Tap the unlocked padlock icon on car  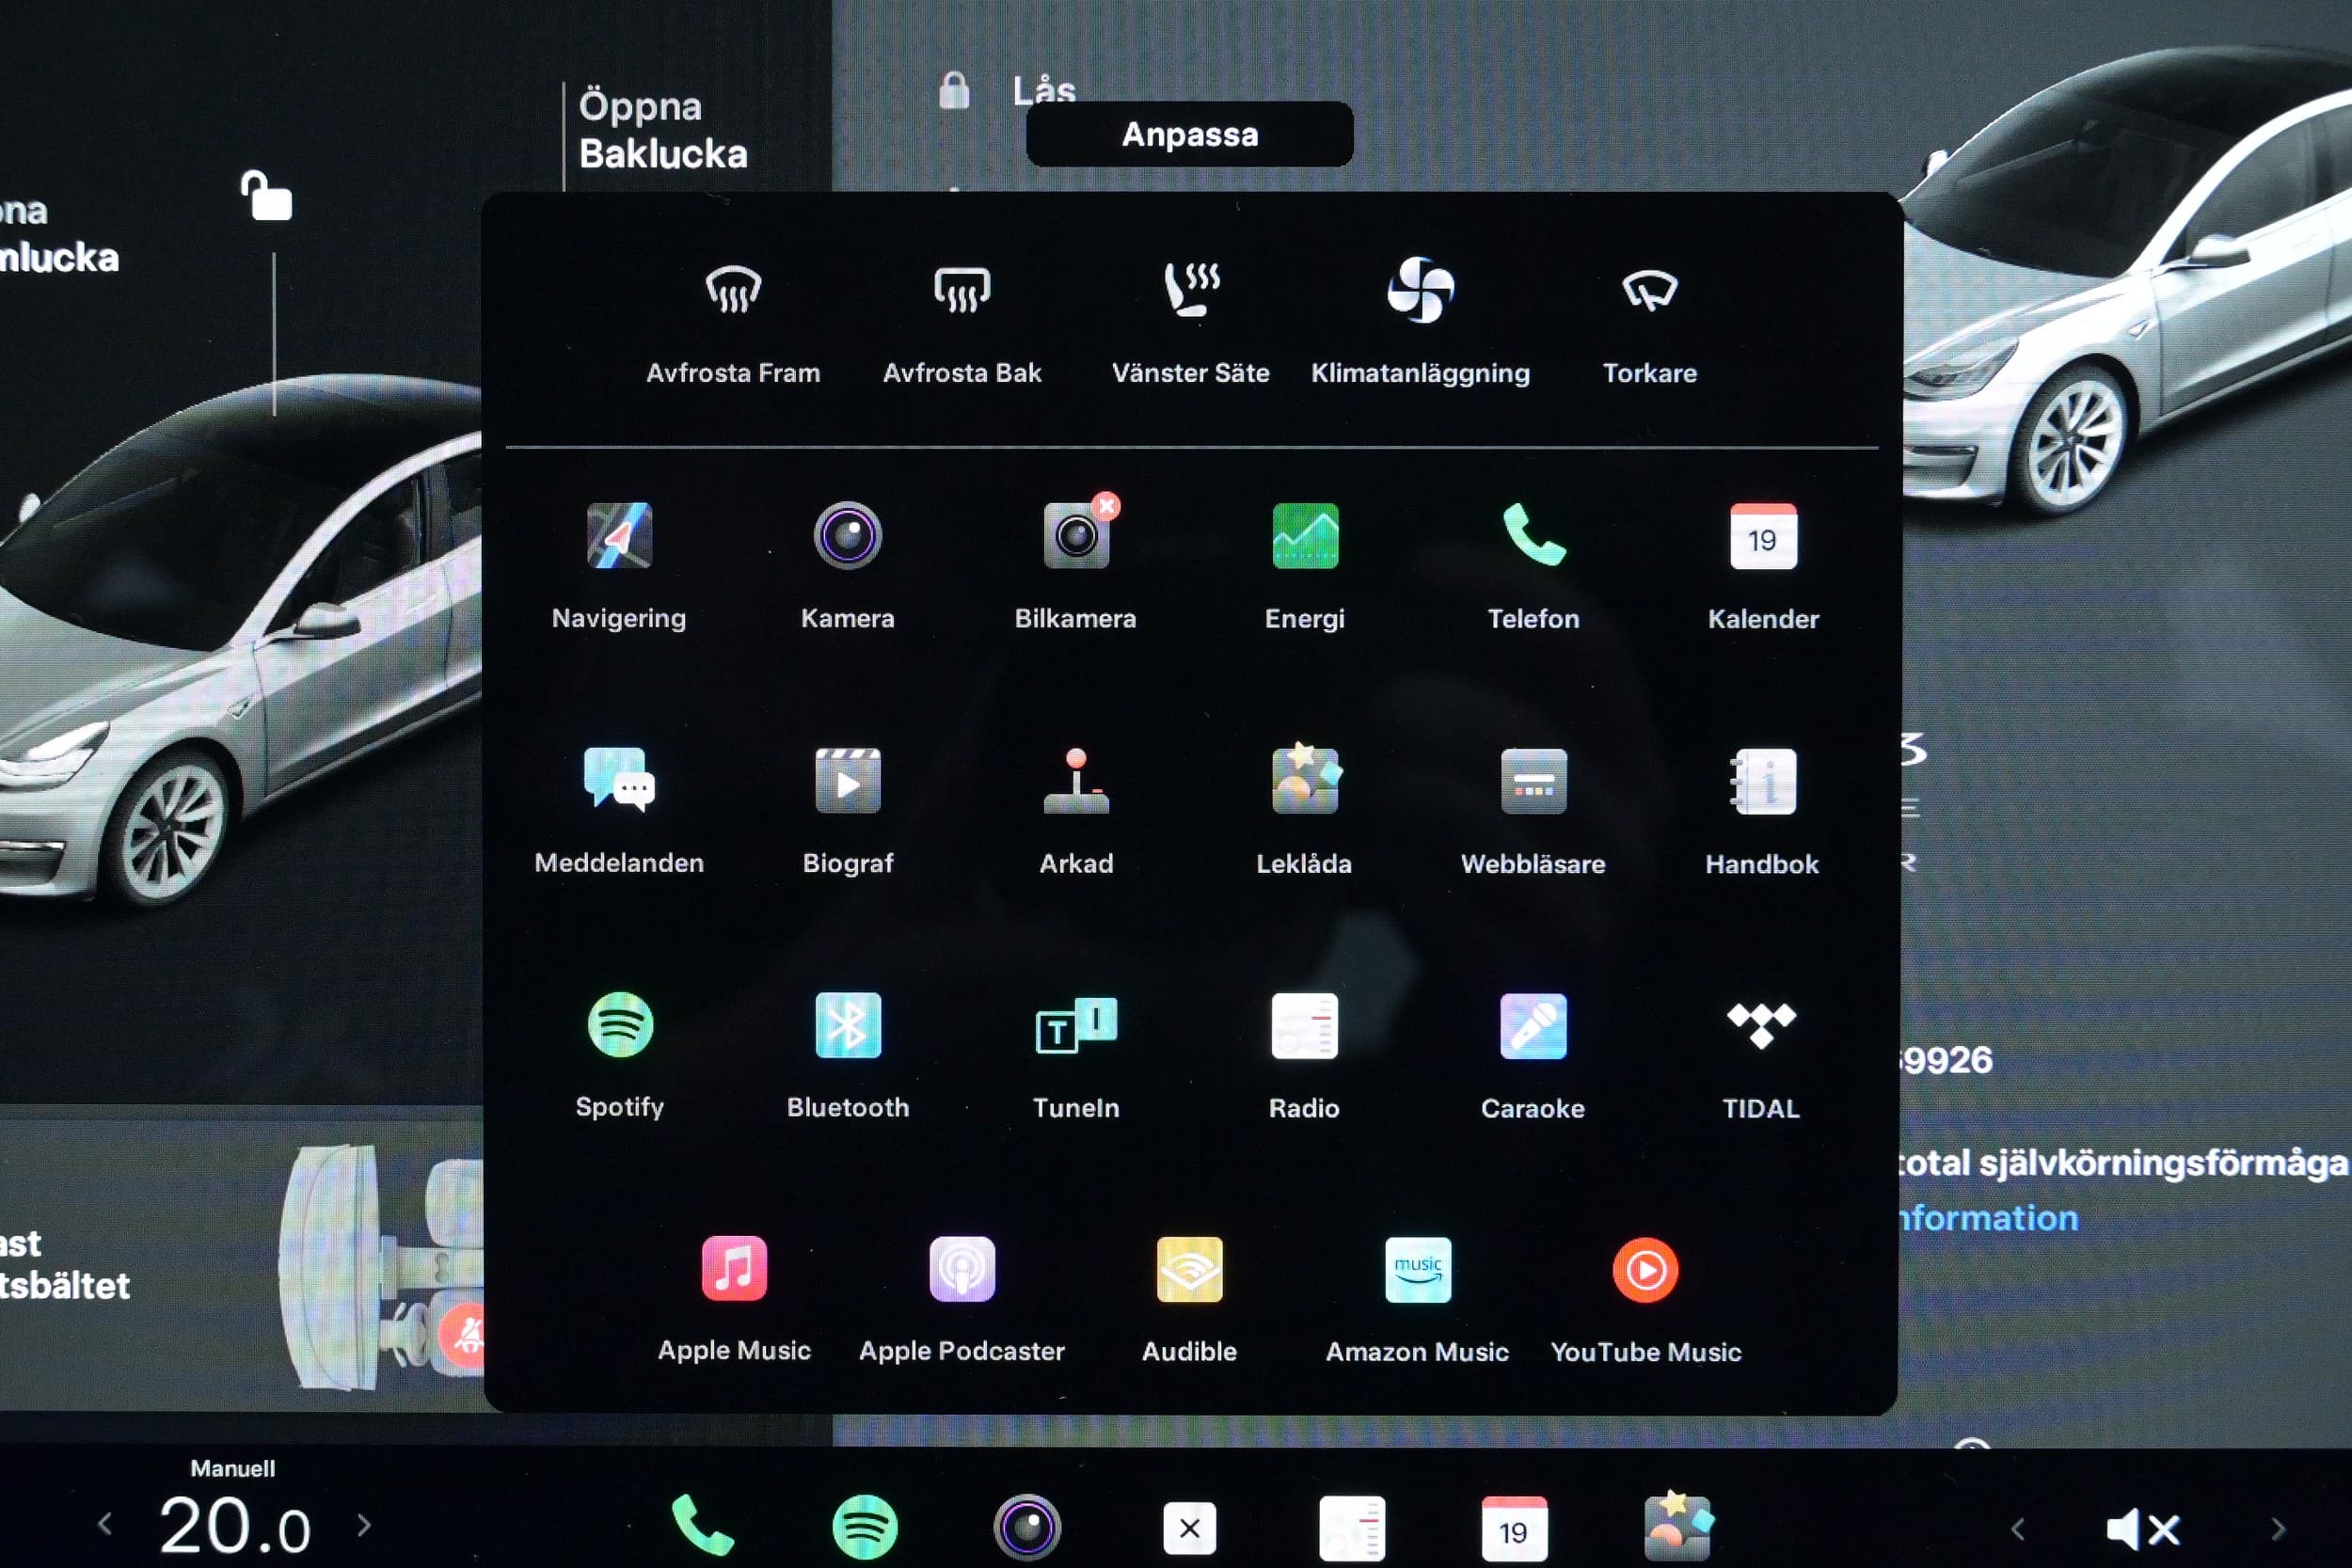click(x=266, y=195)
